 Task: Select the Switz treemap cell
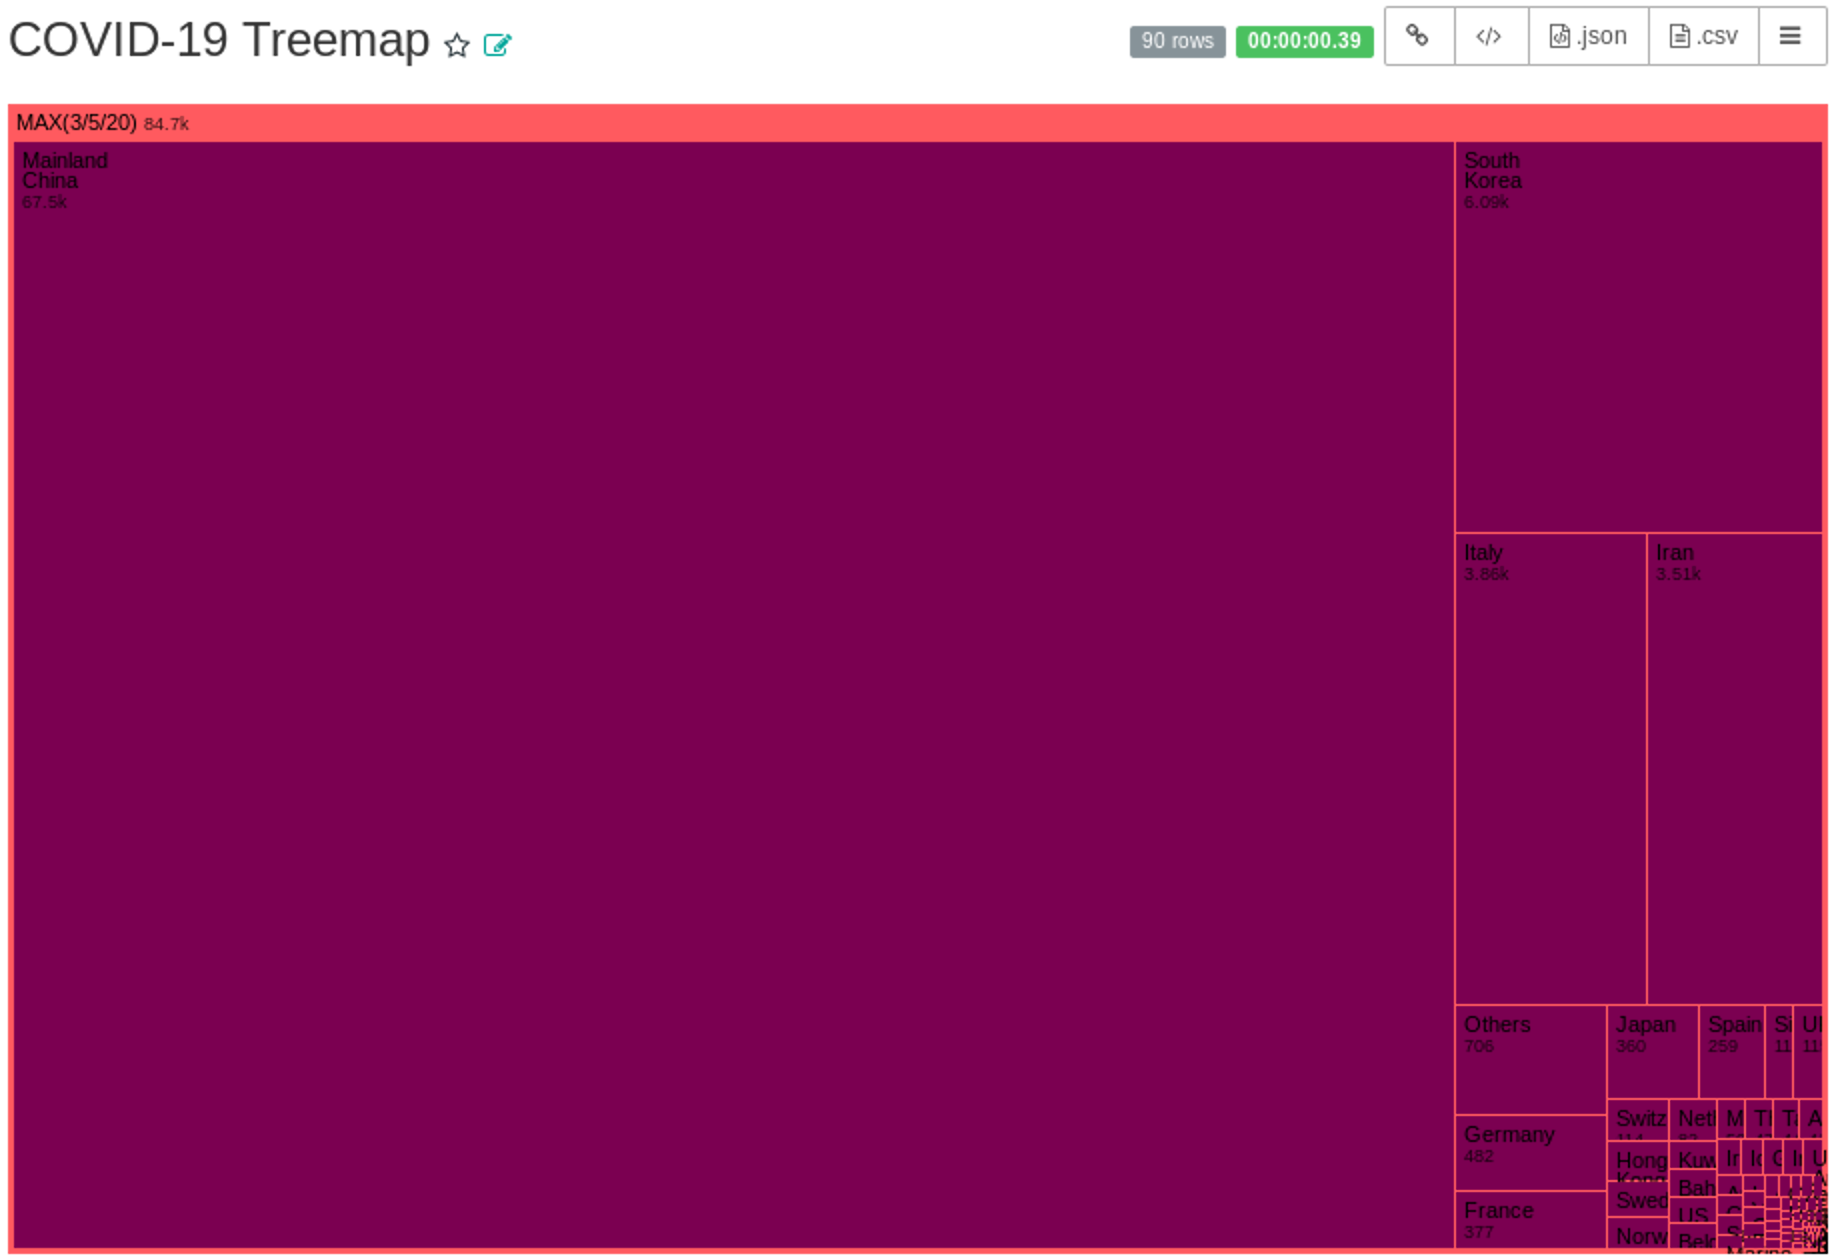[1638, 1120]
